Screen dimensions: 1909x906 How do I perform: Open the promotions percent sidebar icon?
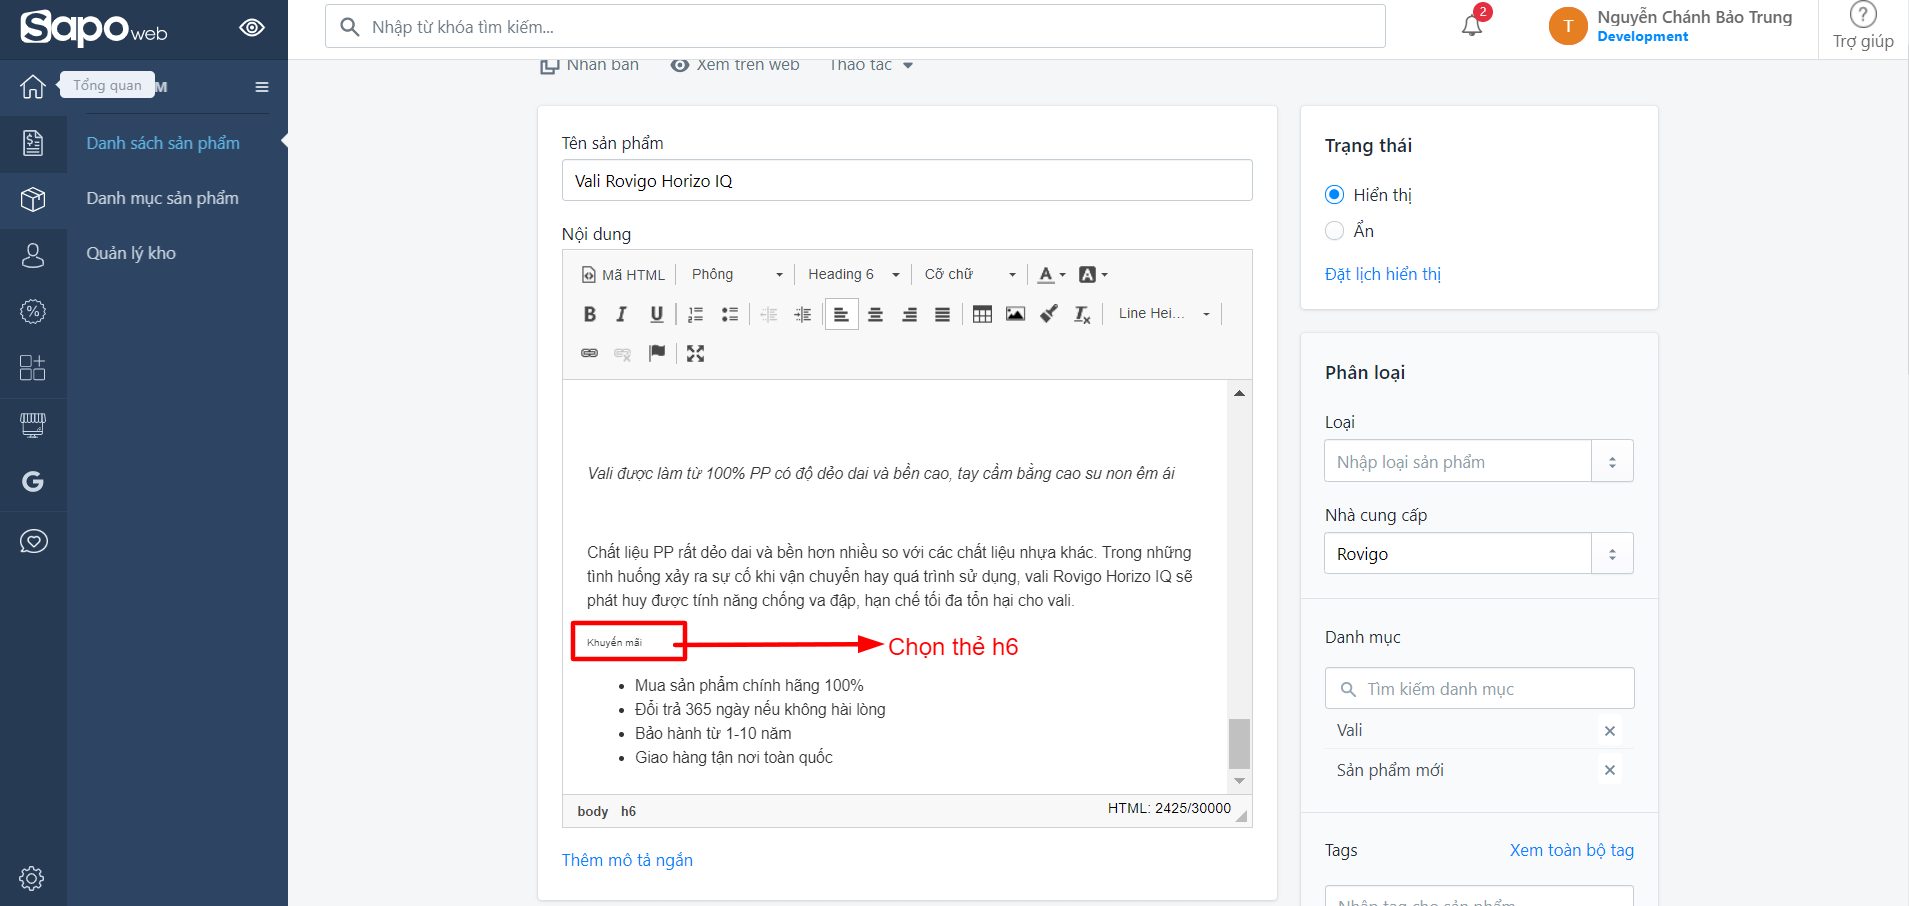tap(33, 311)
